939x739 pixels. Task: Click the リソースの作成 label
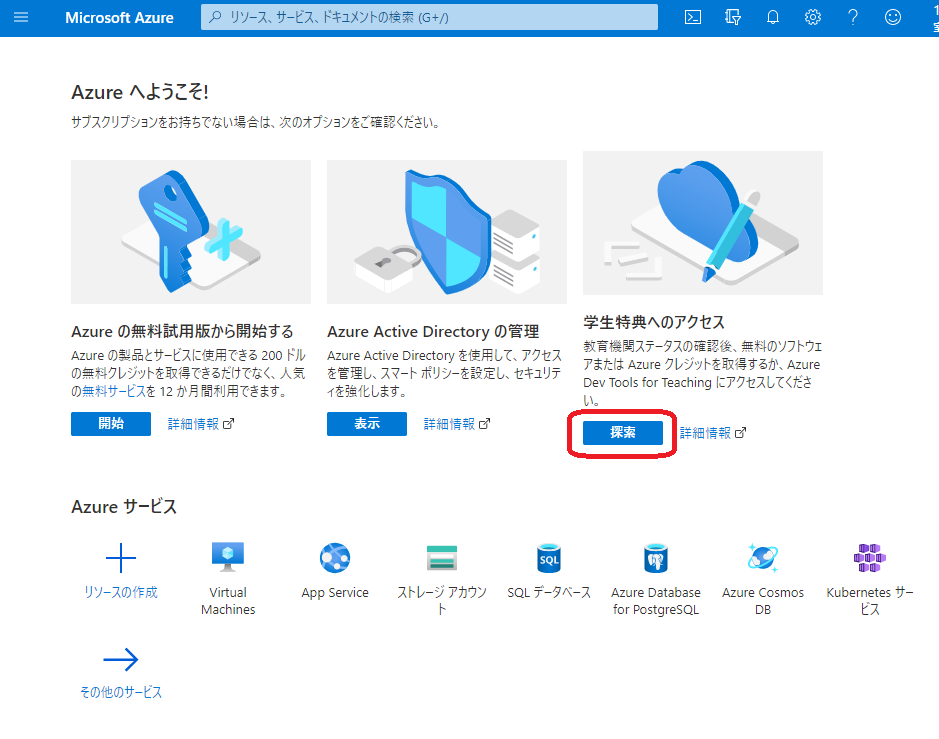tap(121, 592)
